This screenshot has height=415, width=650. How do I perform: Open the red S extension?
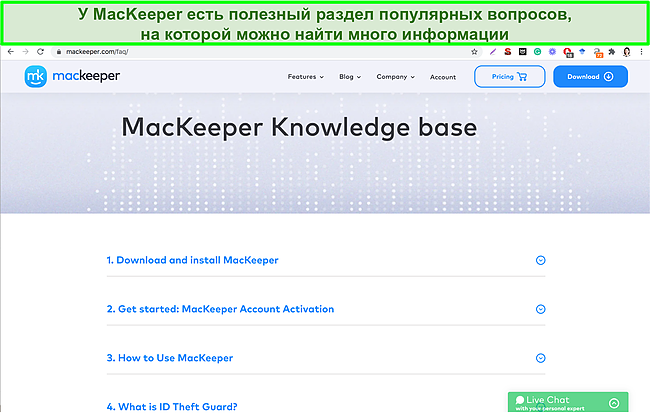click(x=507, y=52)
